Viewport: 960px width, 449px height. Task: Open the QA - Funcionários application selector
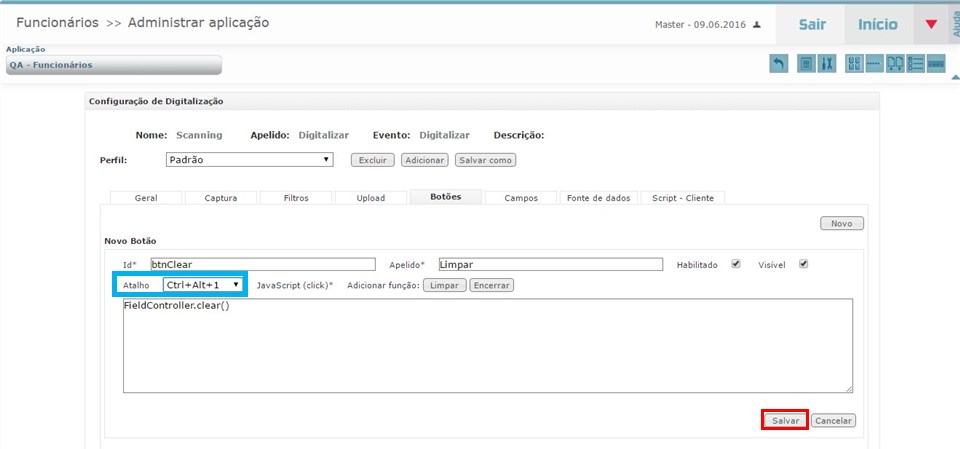click(x=114, y=65)
